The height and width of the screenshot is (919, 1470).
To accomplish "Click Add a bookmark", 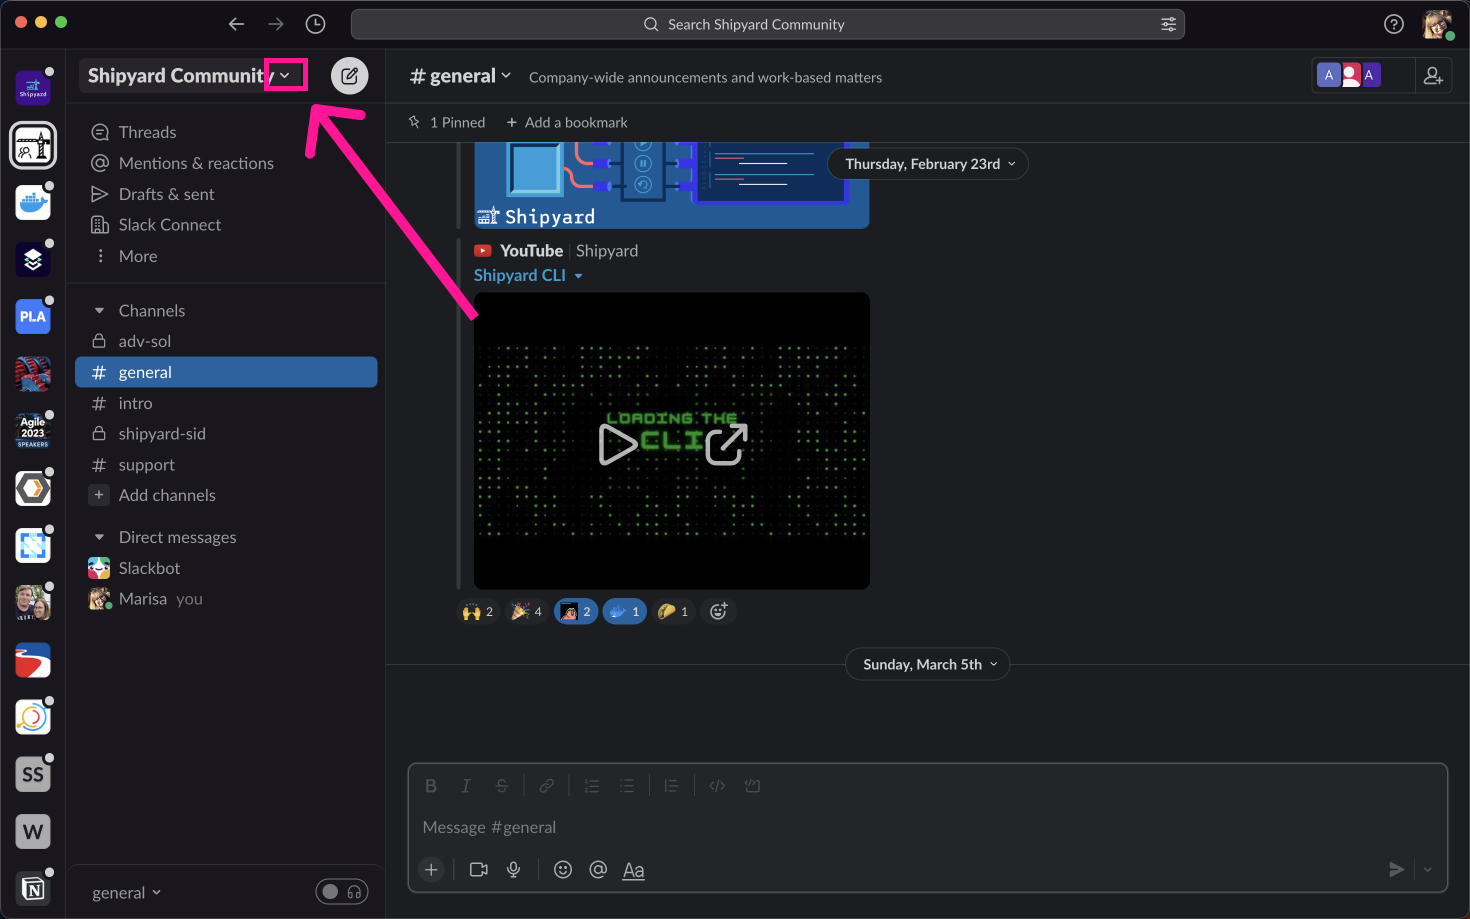I will coord(567,122).
